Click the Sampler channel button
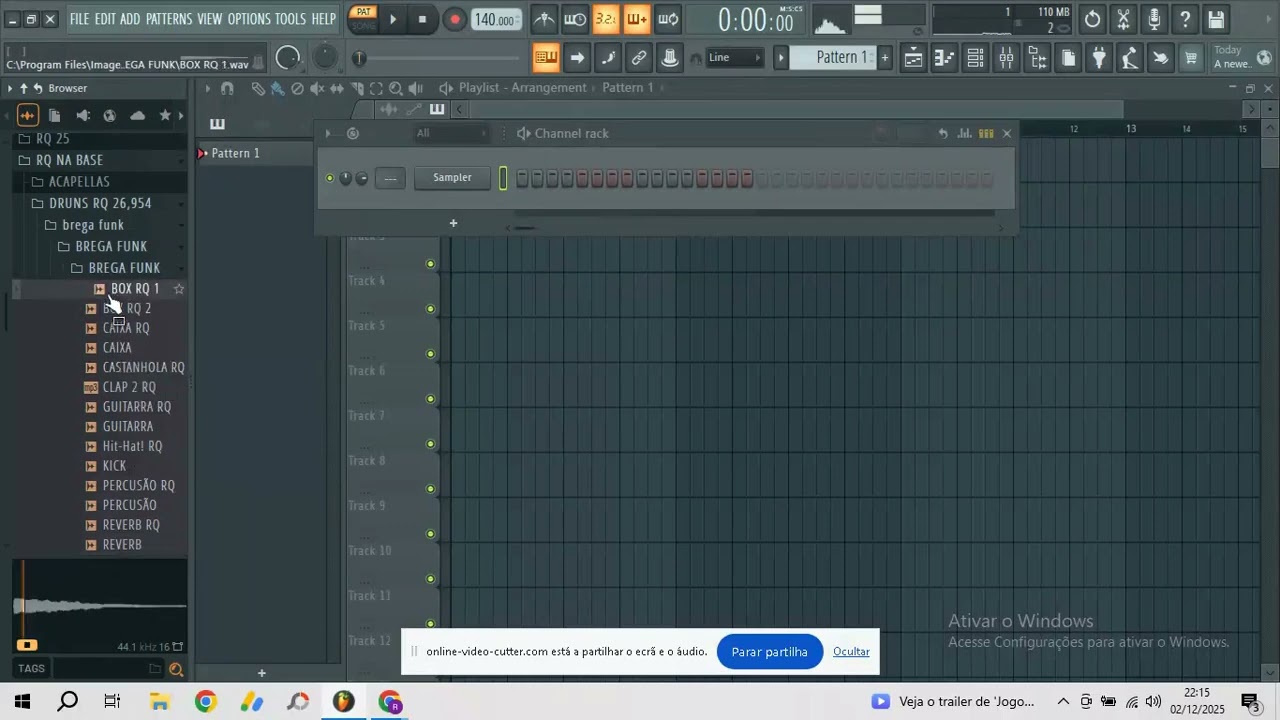This screenshot has width=1280, height=720. pyautogui.click(x=452, y=178)
